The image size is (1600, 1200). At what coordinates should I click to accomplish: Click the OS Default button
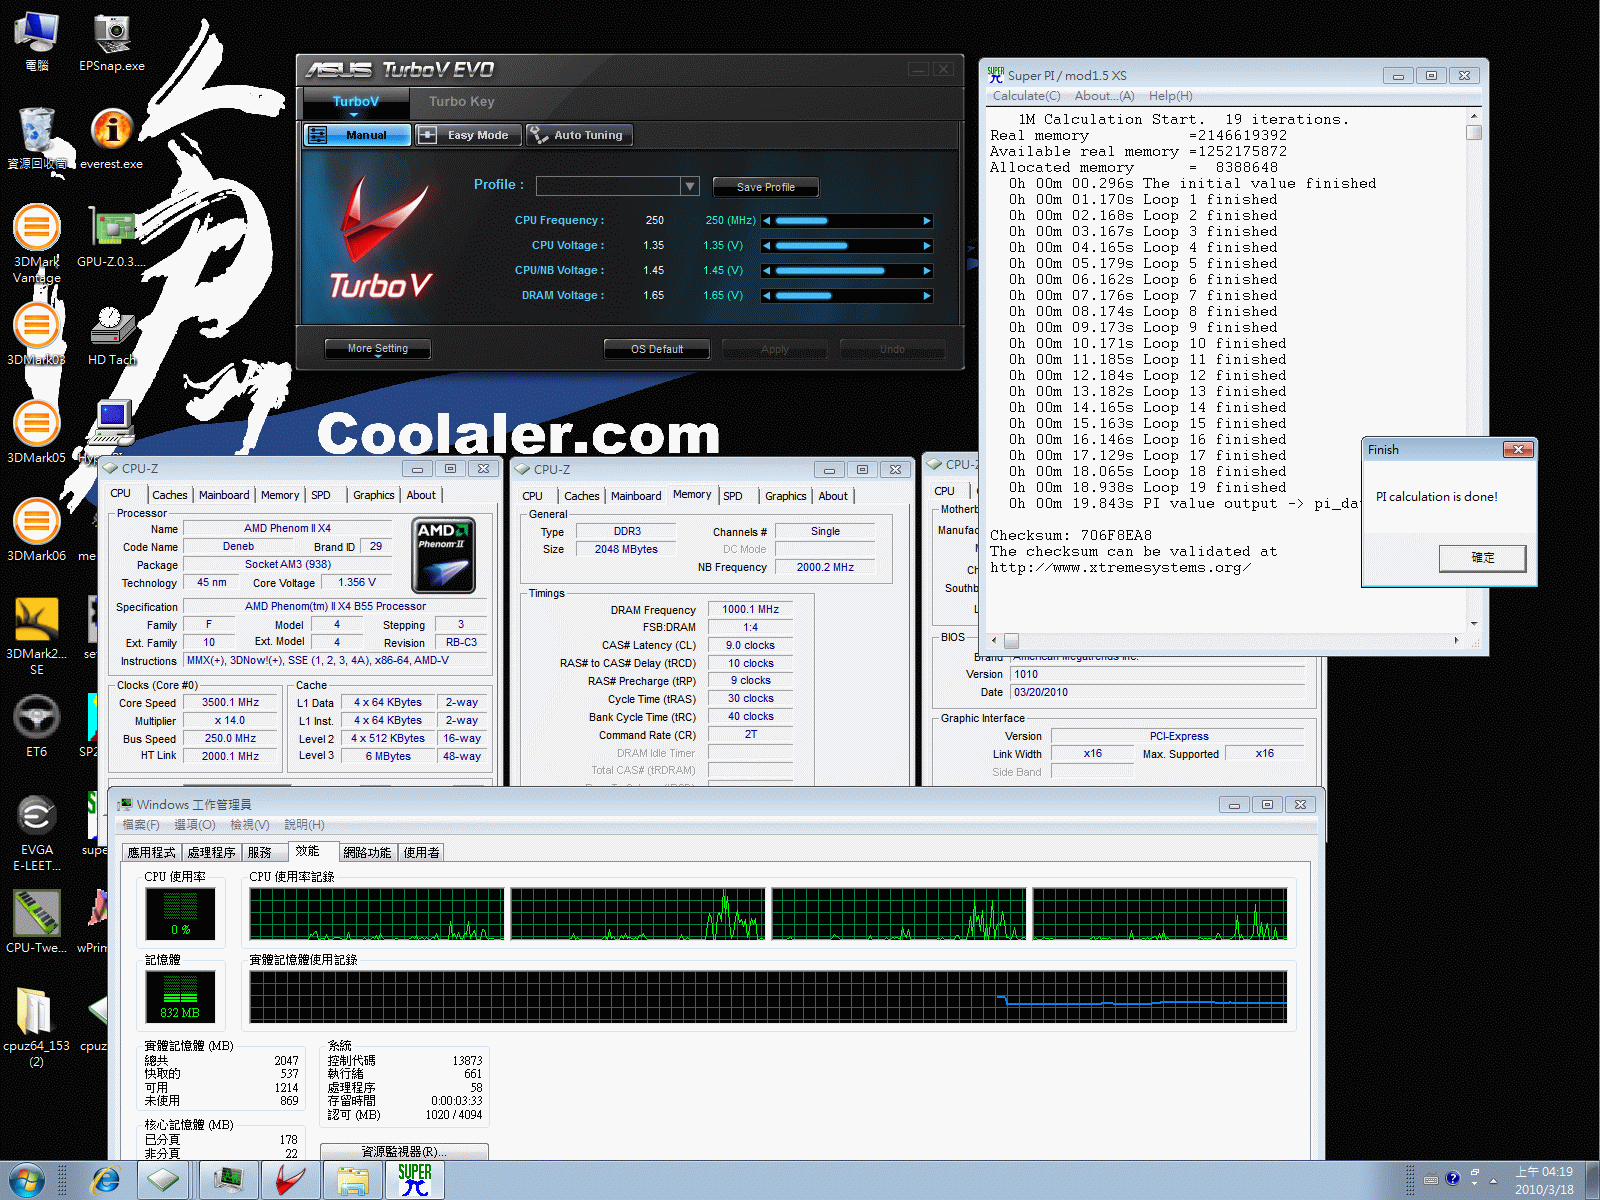pos(657,349)
